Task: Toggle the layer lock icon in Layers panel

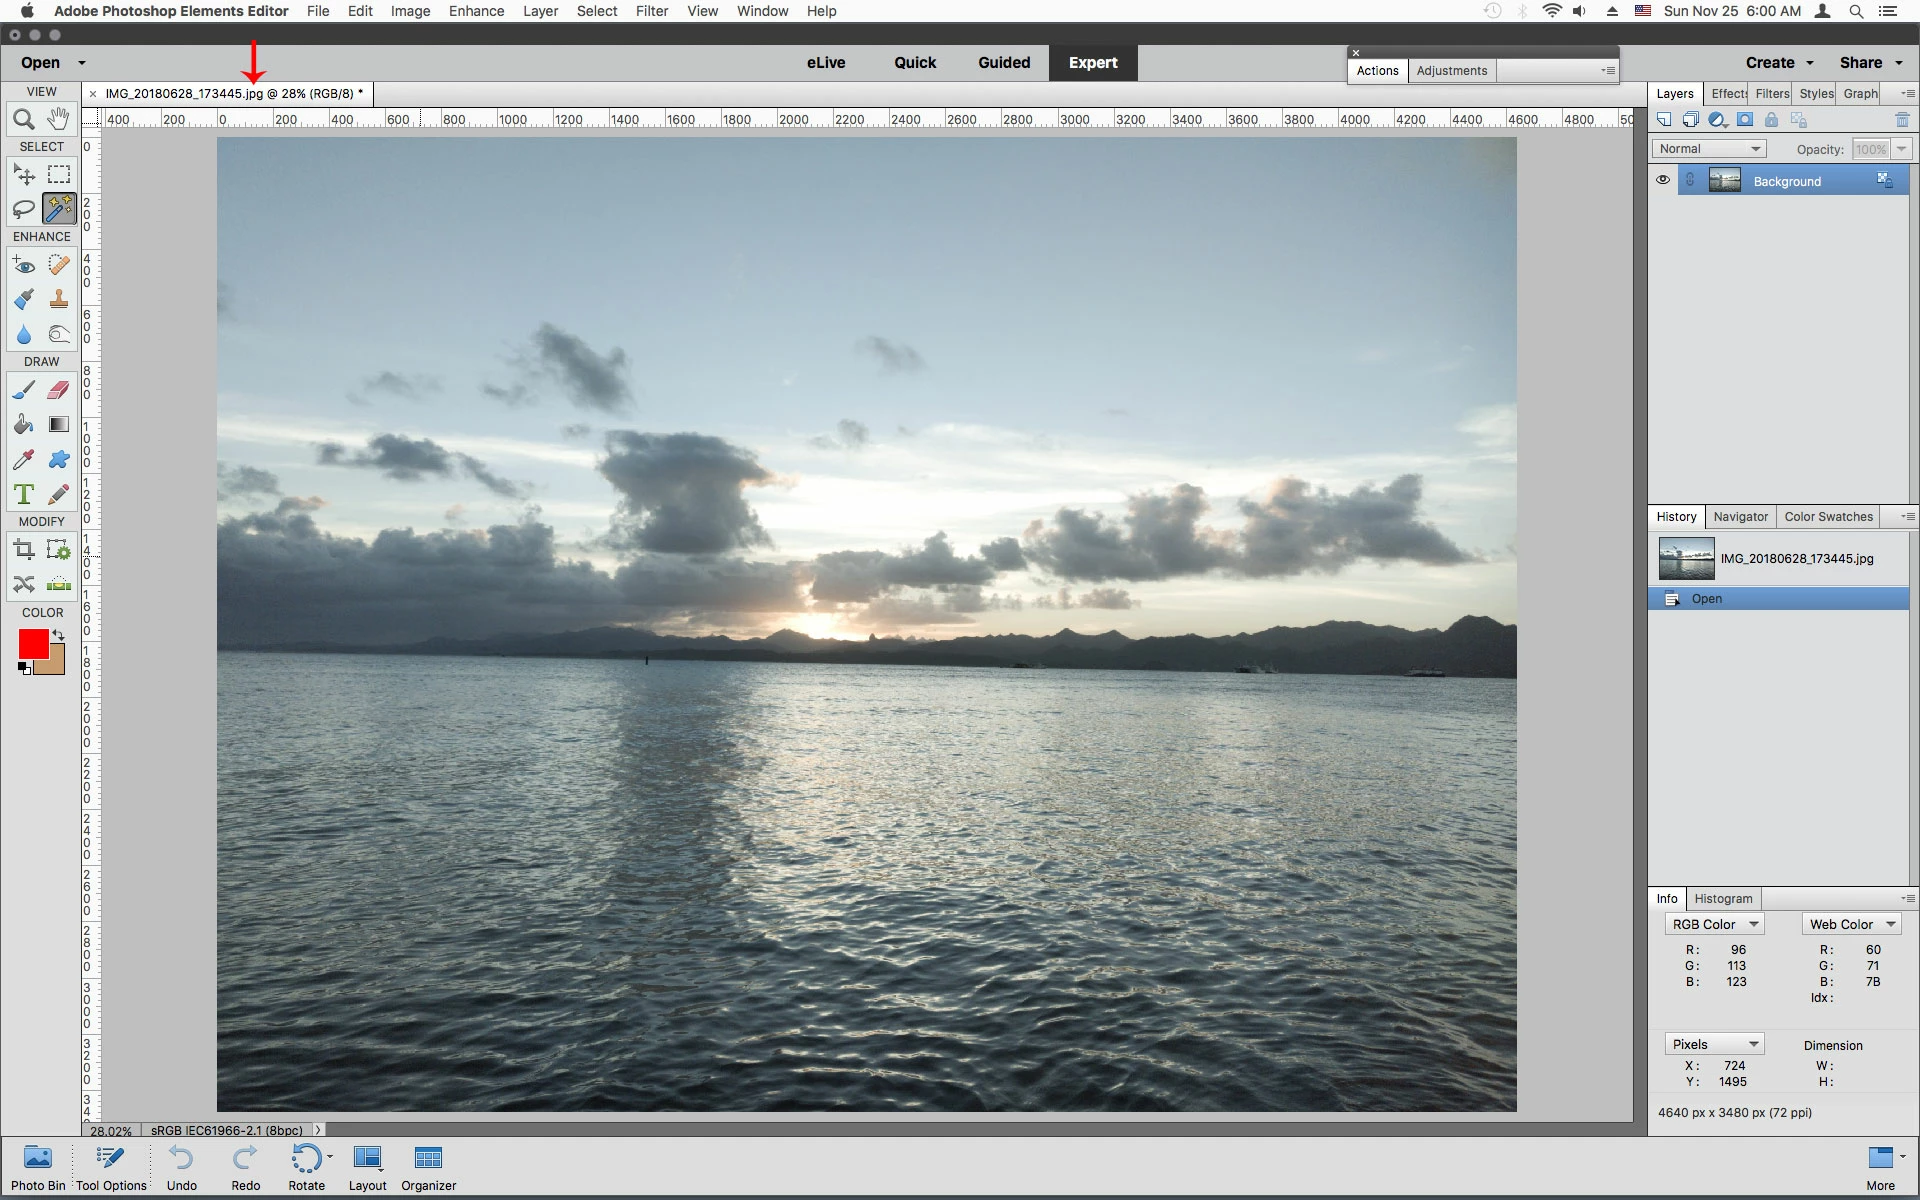Action: click(x=1771, y=120)
